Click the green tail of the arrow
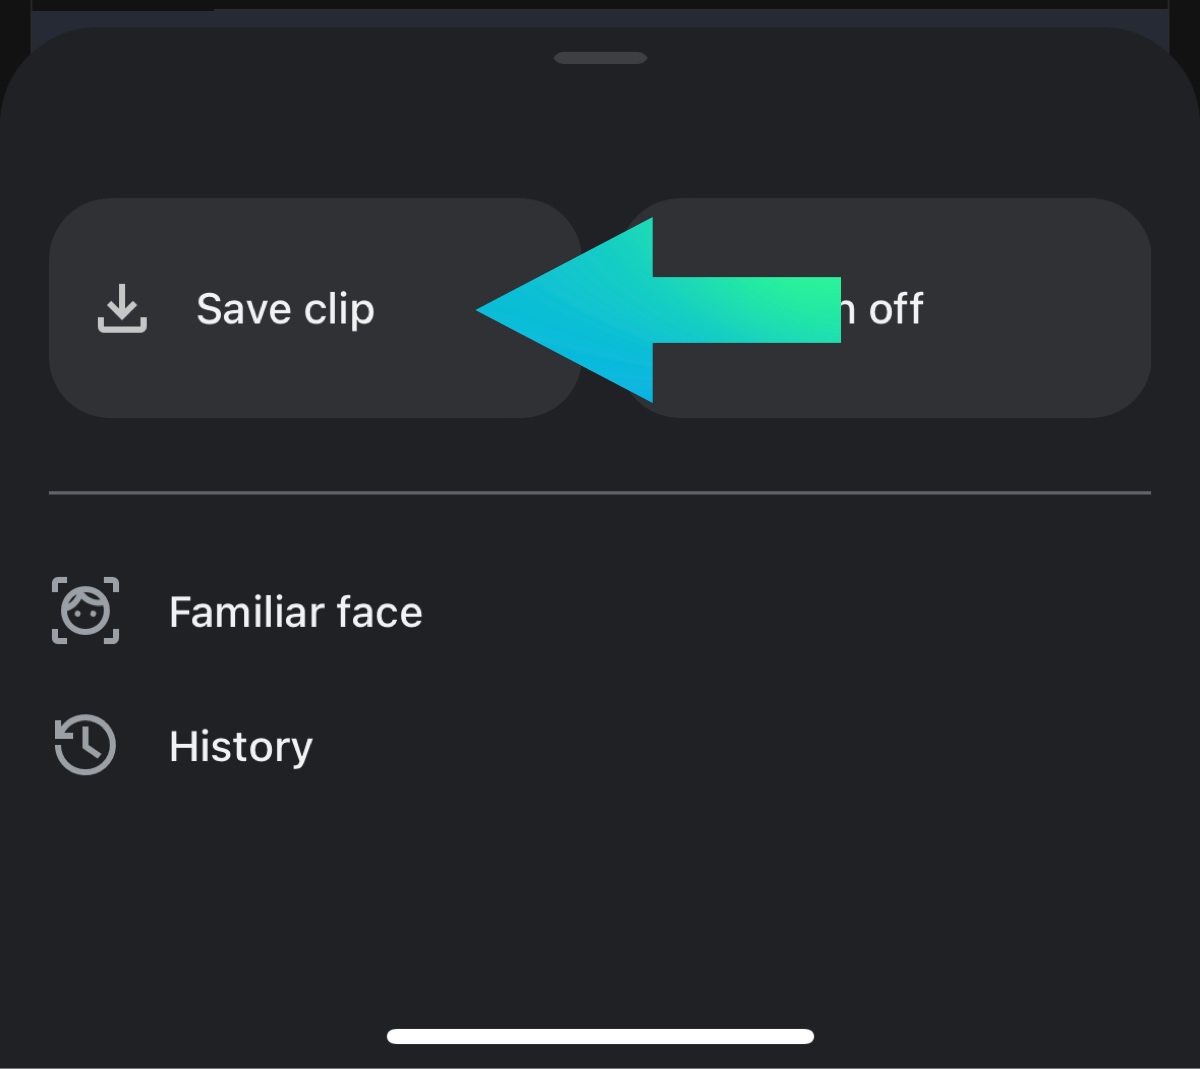The height and width of the screenshot is (1069, 1200). (790, 310)
